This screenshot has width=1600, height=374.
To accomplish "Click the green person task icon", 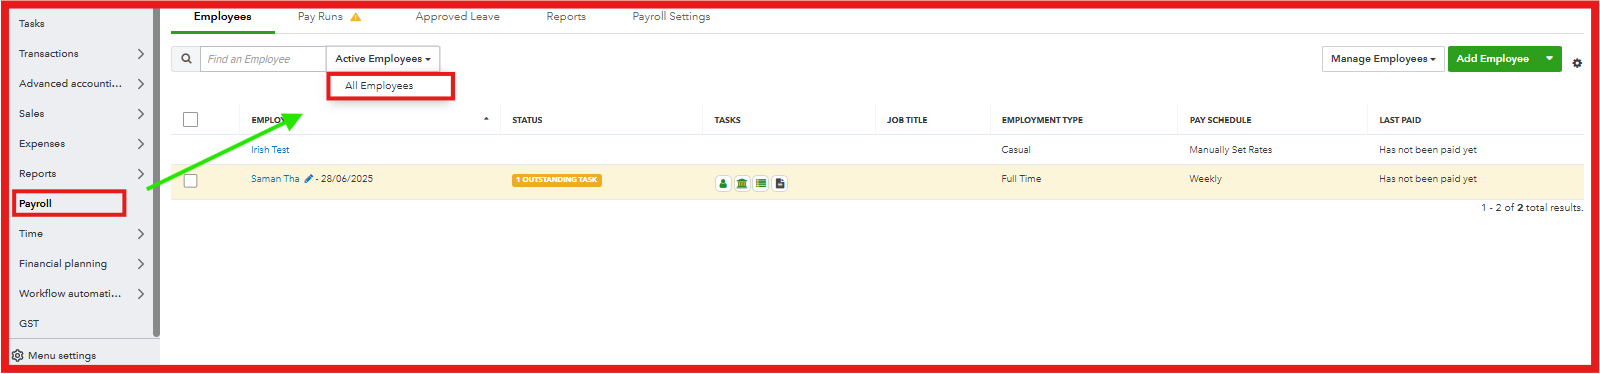I will click(723, 183).
